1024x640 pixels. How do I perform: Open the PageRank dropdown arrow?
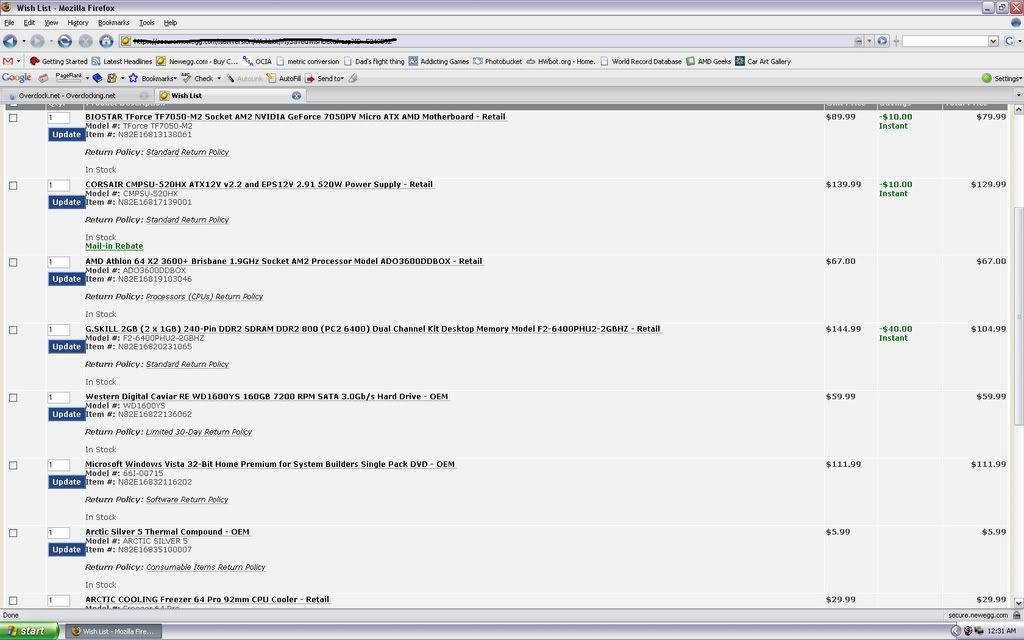tap(87, 78)
